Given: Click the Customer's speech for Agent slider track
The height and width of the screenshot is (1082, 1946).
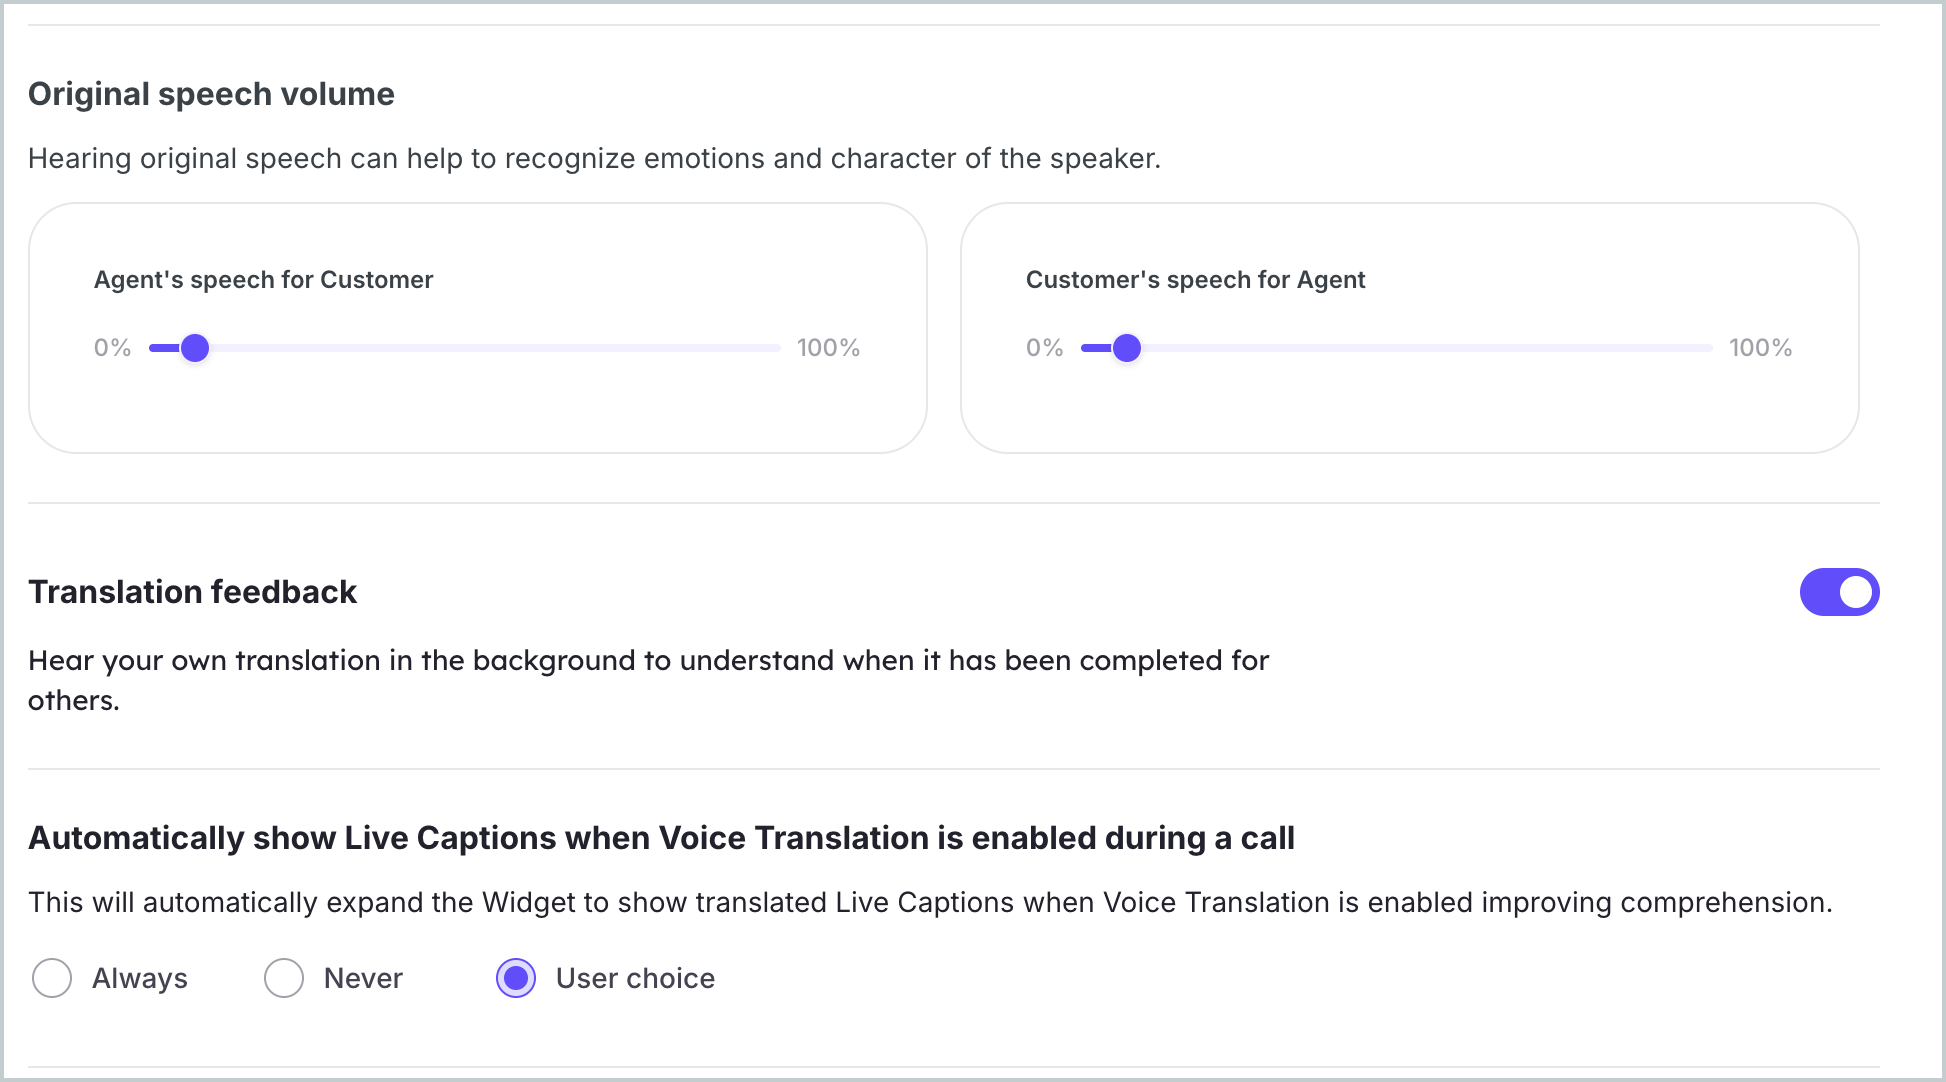Looking at the screenshot, I should tap(1420, 348).
